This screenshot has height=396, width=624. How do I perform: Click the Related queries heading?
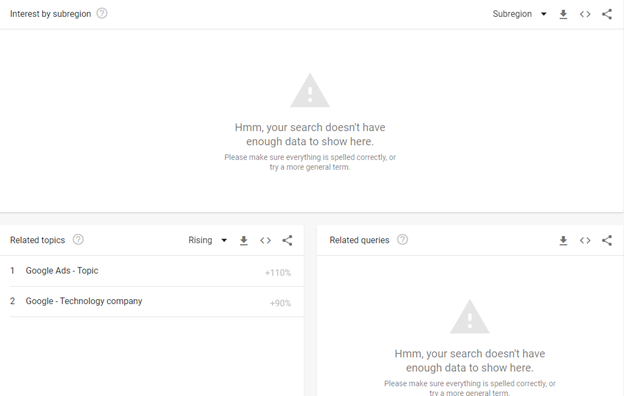pyautogui.click(x=359, y=240)
